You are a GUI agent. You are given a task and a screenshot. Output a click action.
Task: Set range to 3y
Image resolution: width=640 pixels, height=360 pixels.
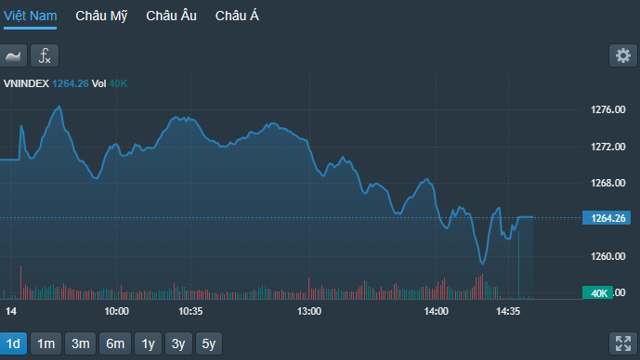[178, 343]
